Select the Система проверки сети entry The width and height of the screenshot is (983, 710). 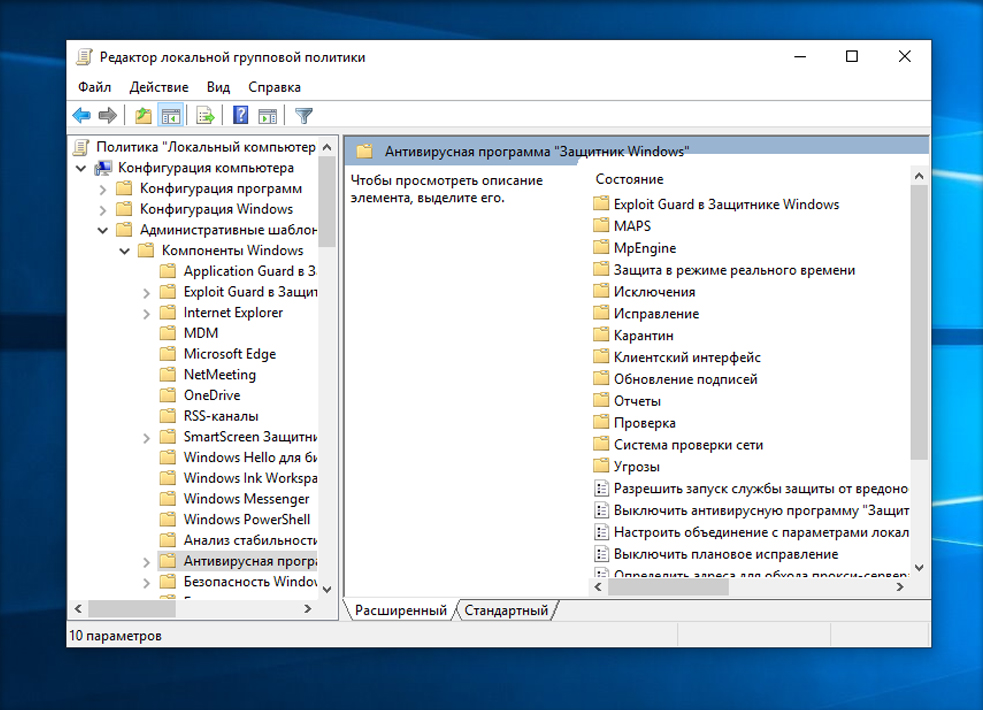[688, 445]
